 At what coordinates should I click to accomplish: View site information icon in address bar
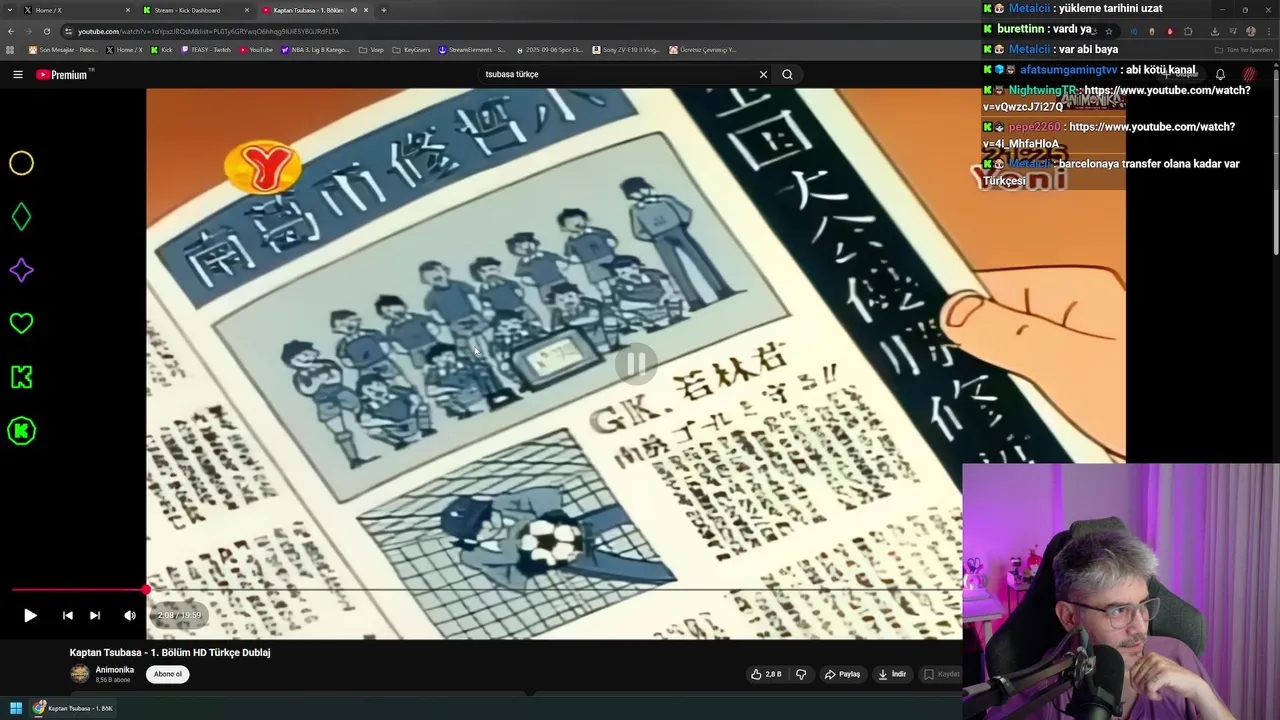click(x=68, y=31)
